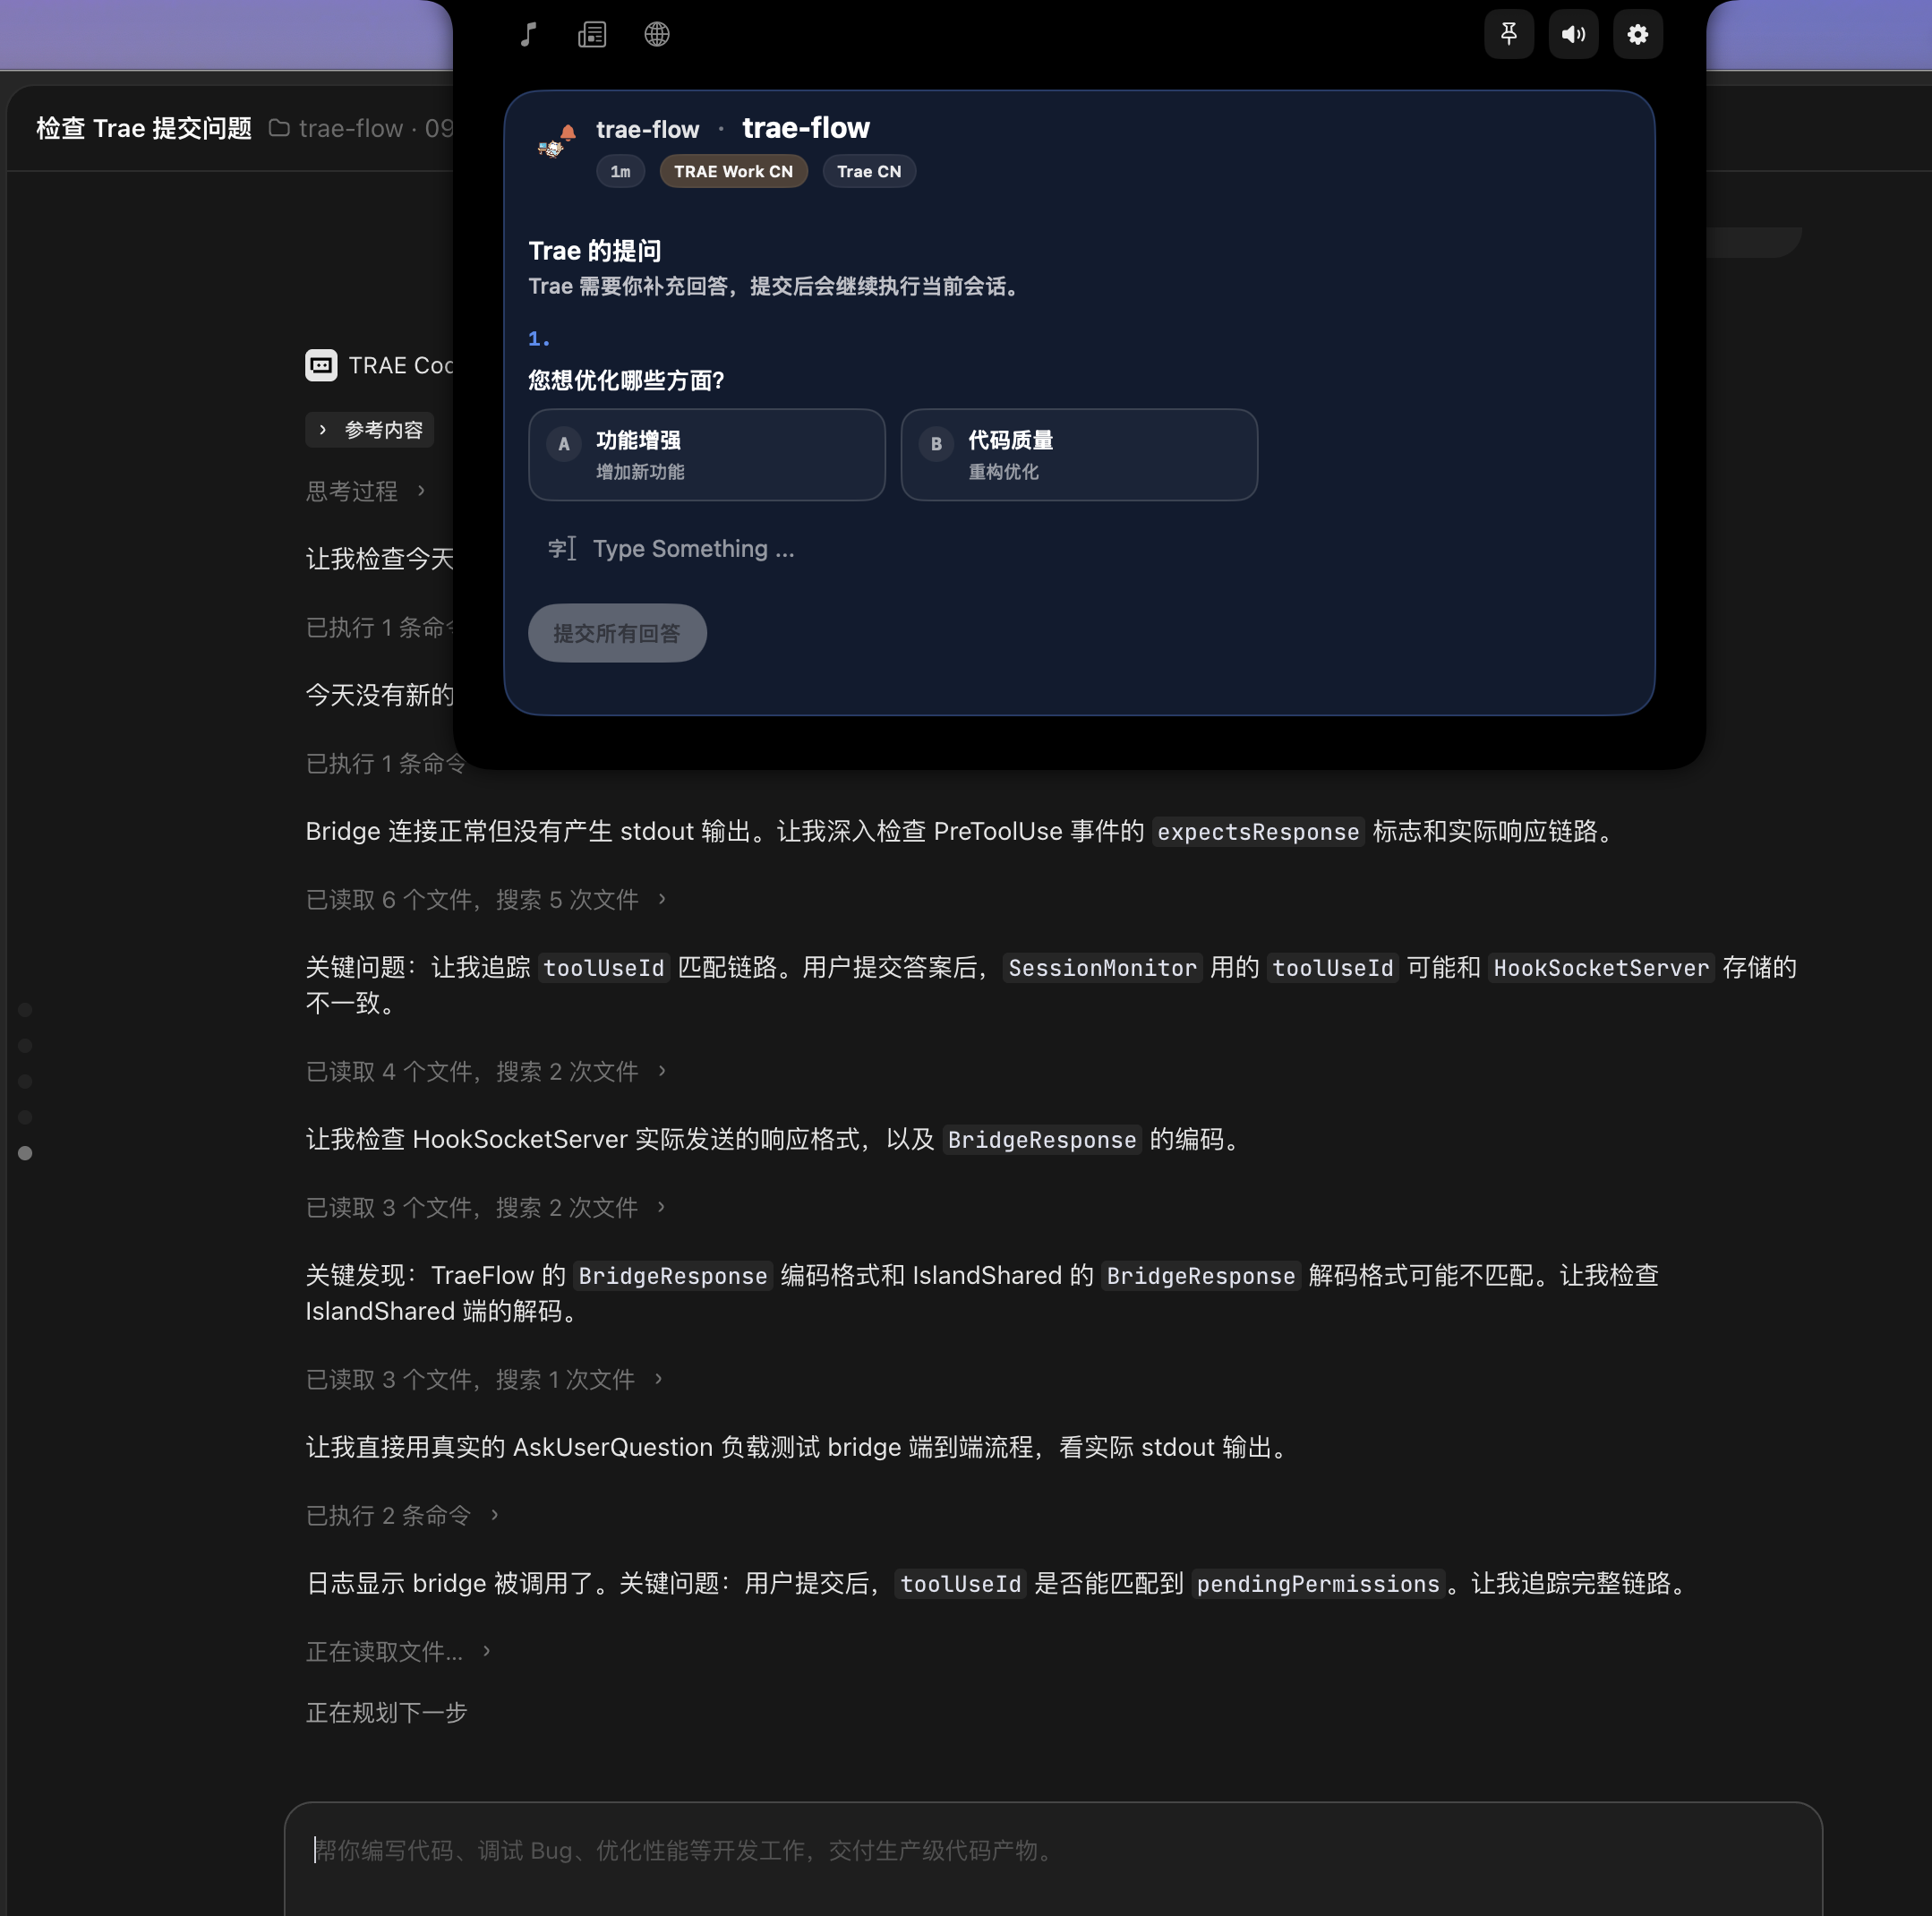Open the music note icon in overlay
This screenshot has height=1916, width=1932.
coord(529,35)
